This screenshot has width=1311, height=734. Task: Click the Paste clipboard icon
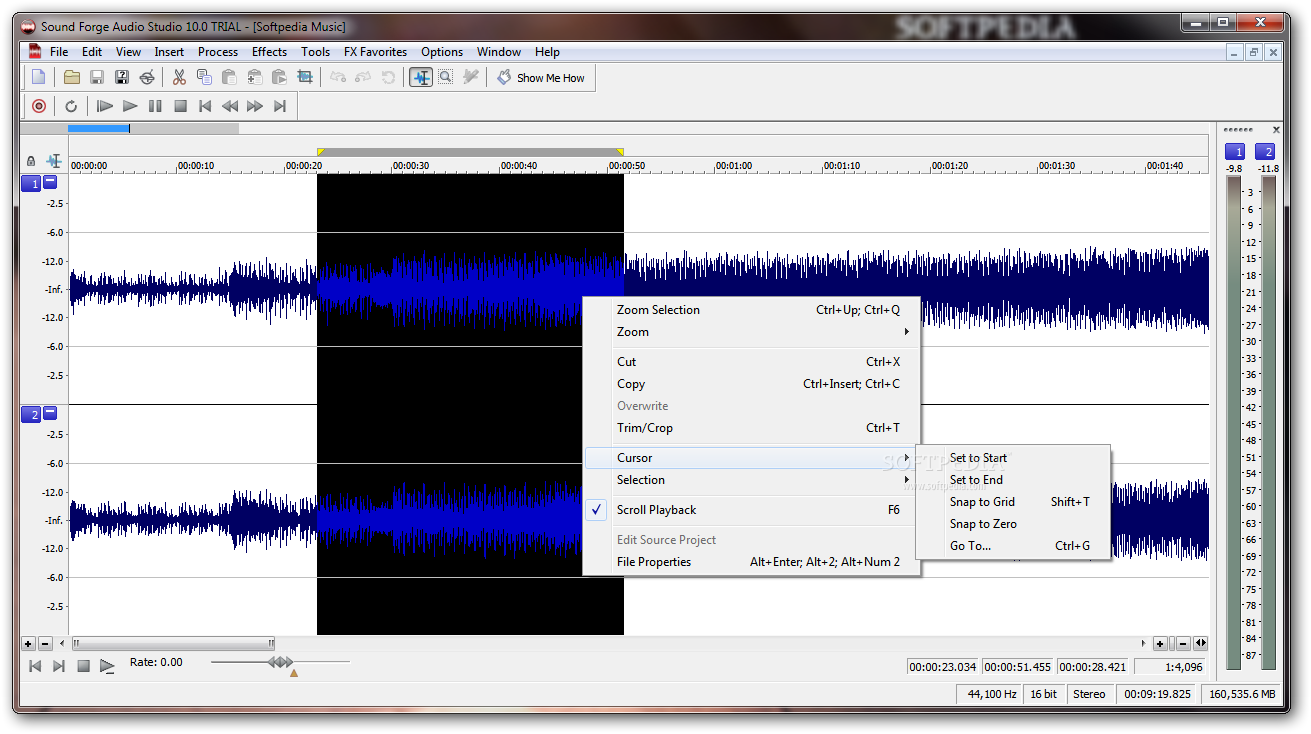point(229,77)
